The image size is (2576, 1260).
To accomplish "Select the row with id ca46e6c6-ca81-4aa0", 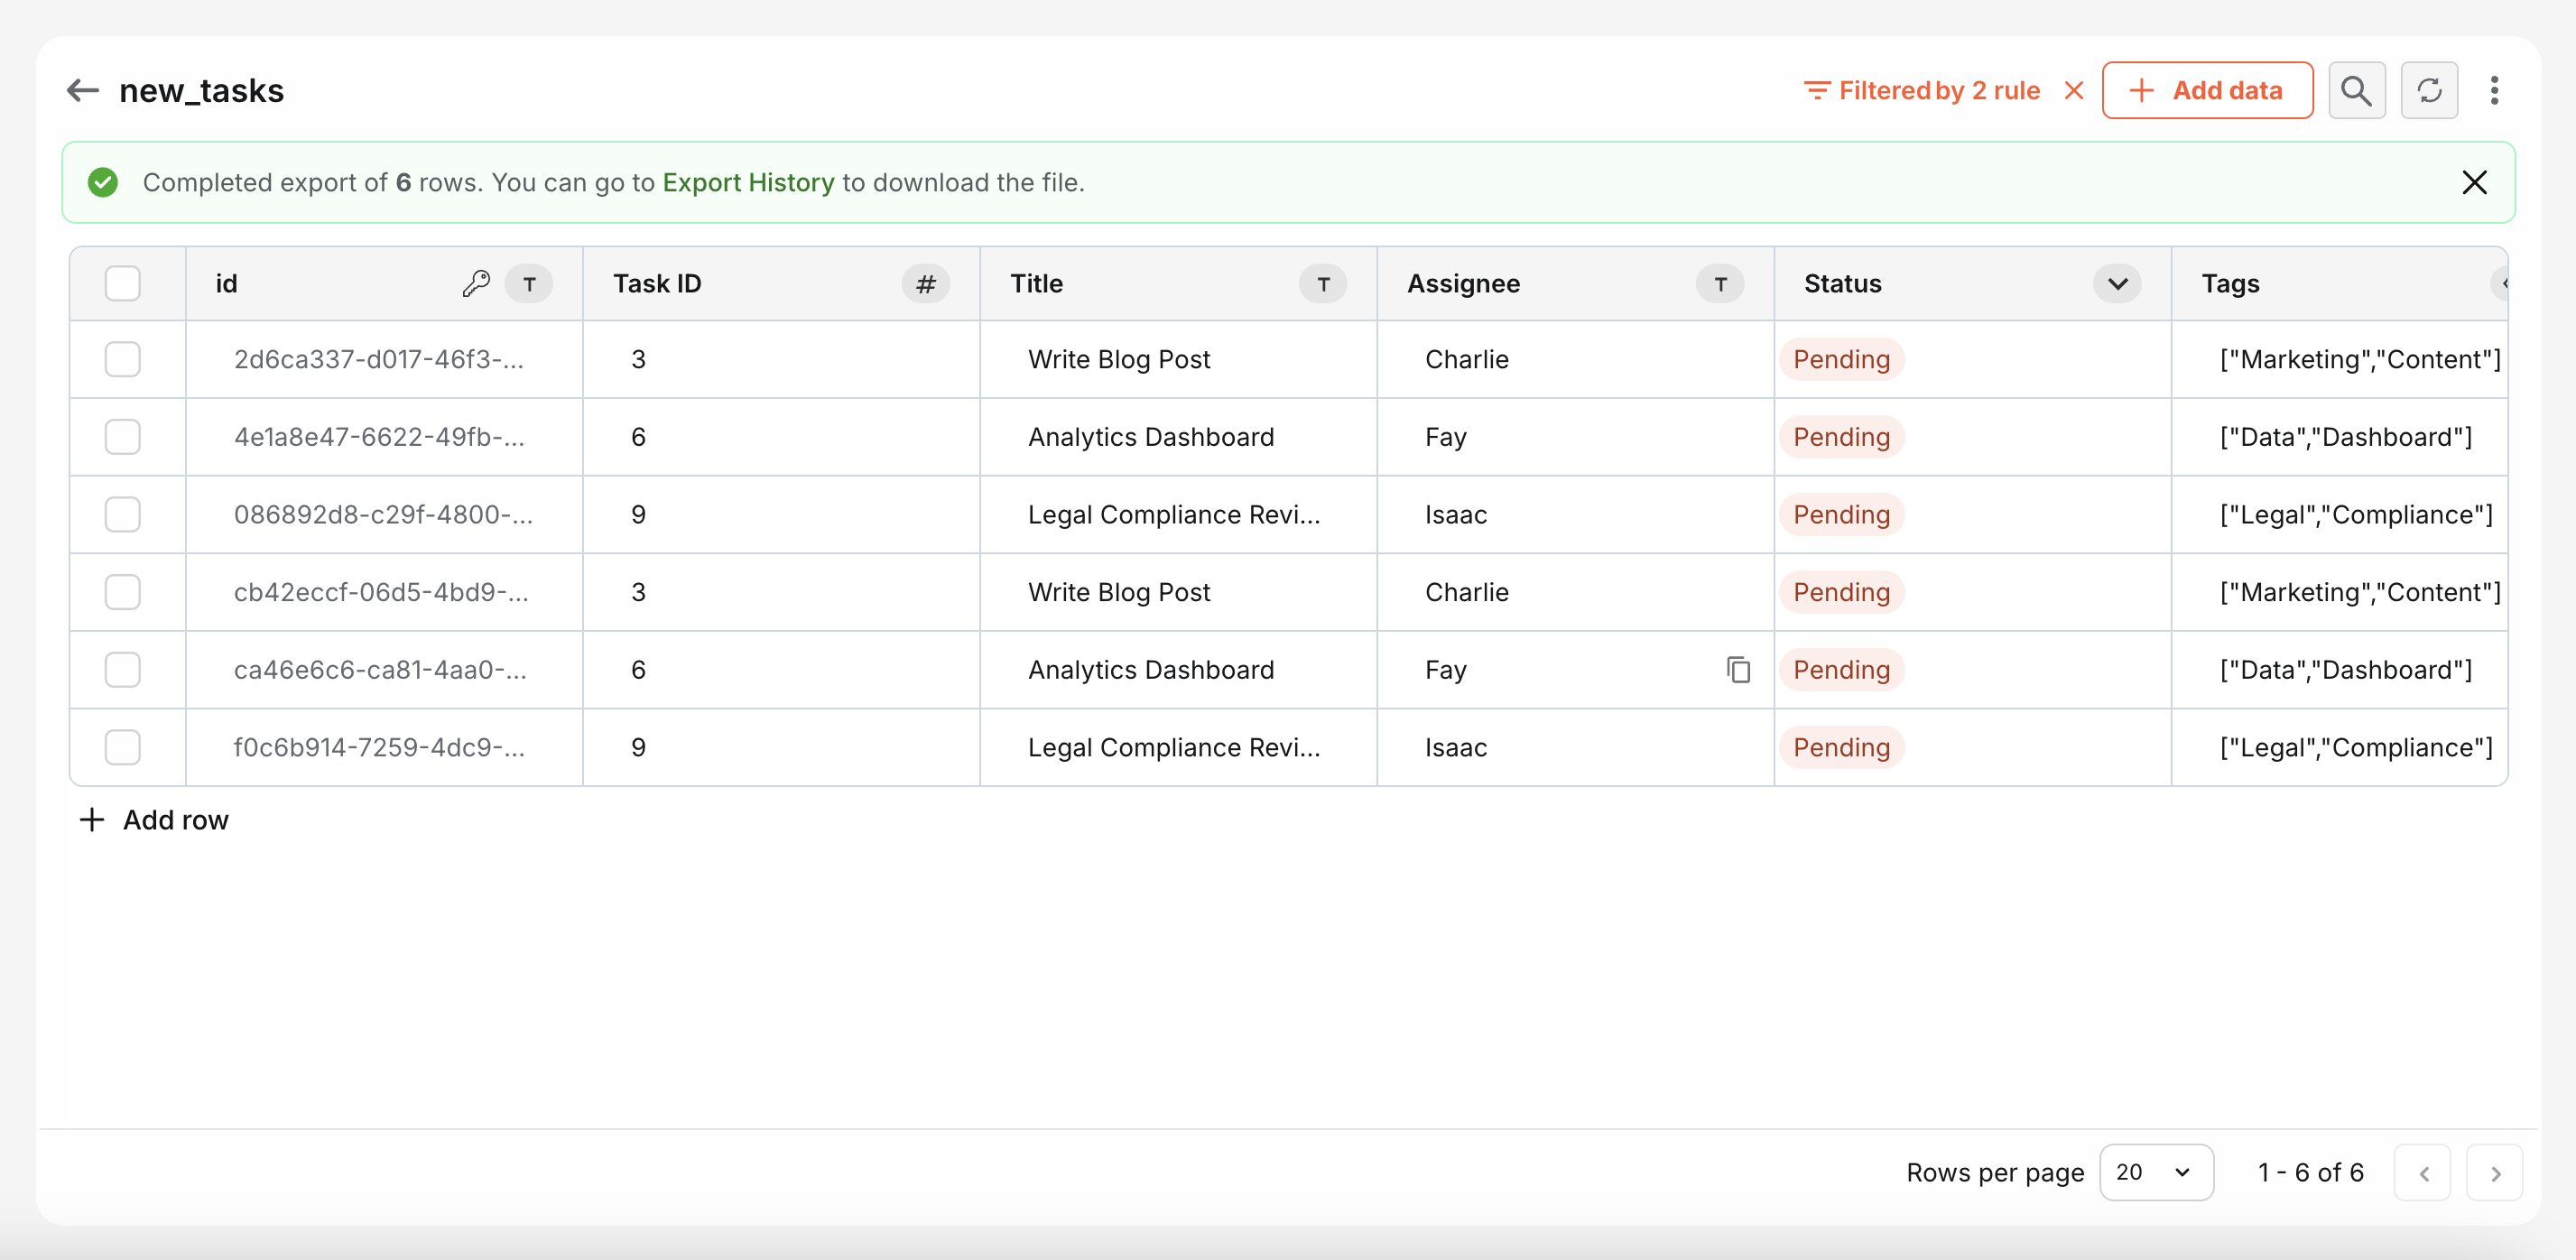I will pyautogui.click(x=123, y=670).
